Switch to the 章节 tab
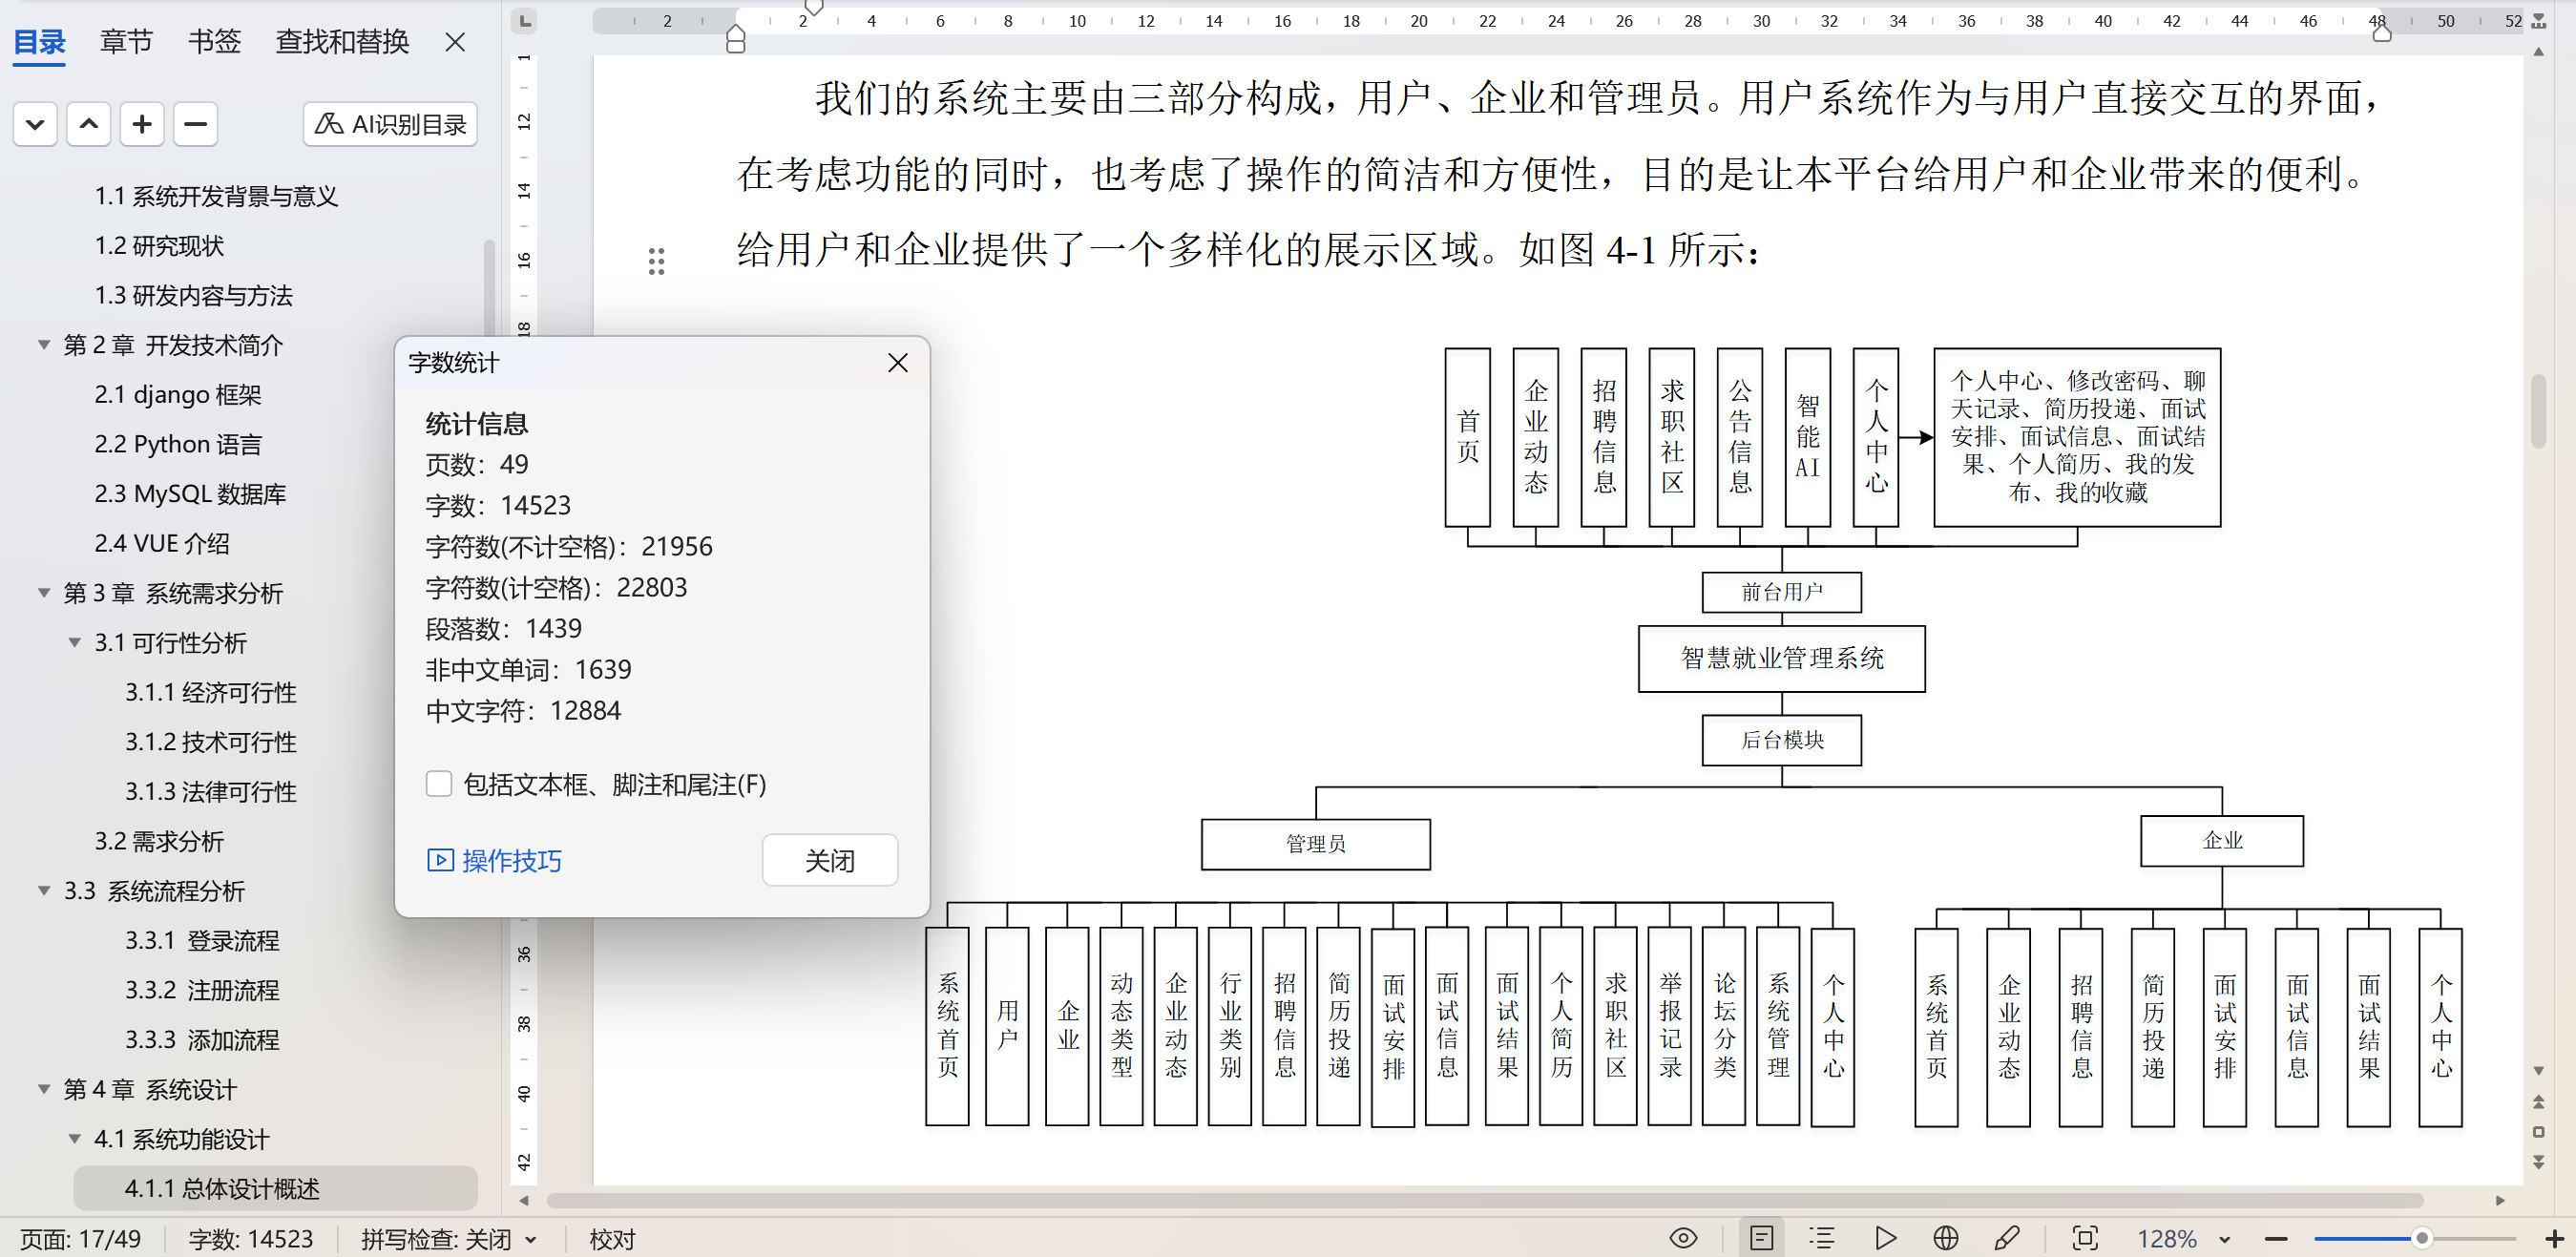Viewport: 2576px width, 1257px height. [126, 42]
